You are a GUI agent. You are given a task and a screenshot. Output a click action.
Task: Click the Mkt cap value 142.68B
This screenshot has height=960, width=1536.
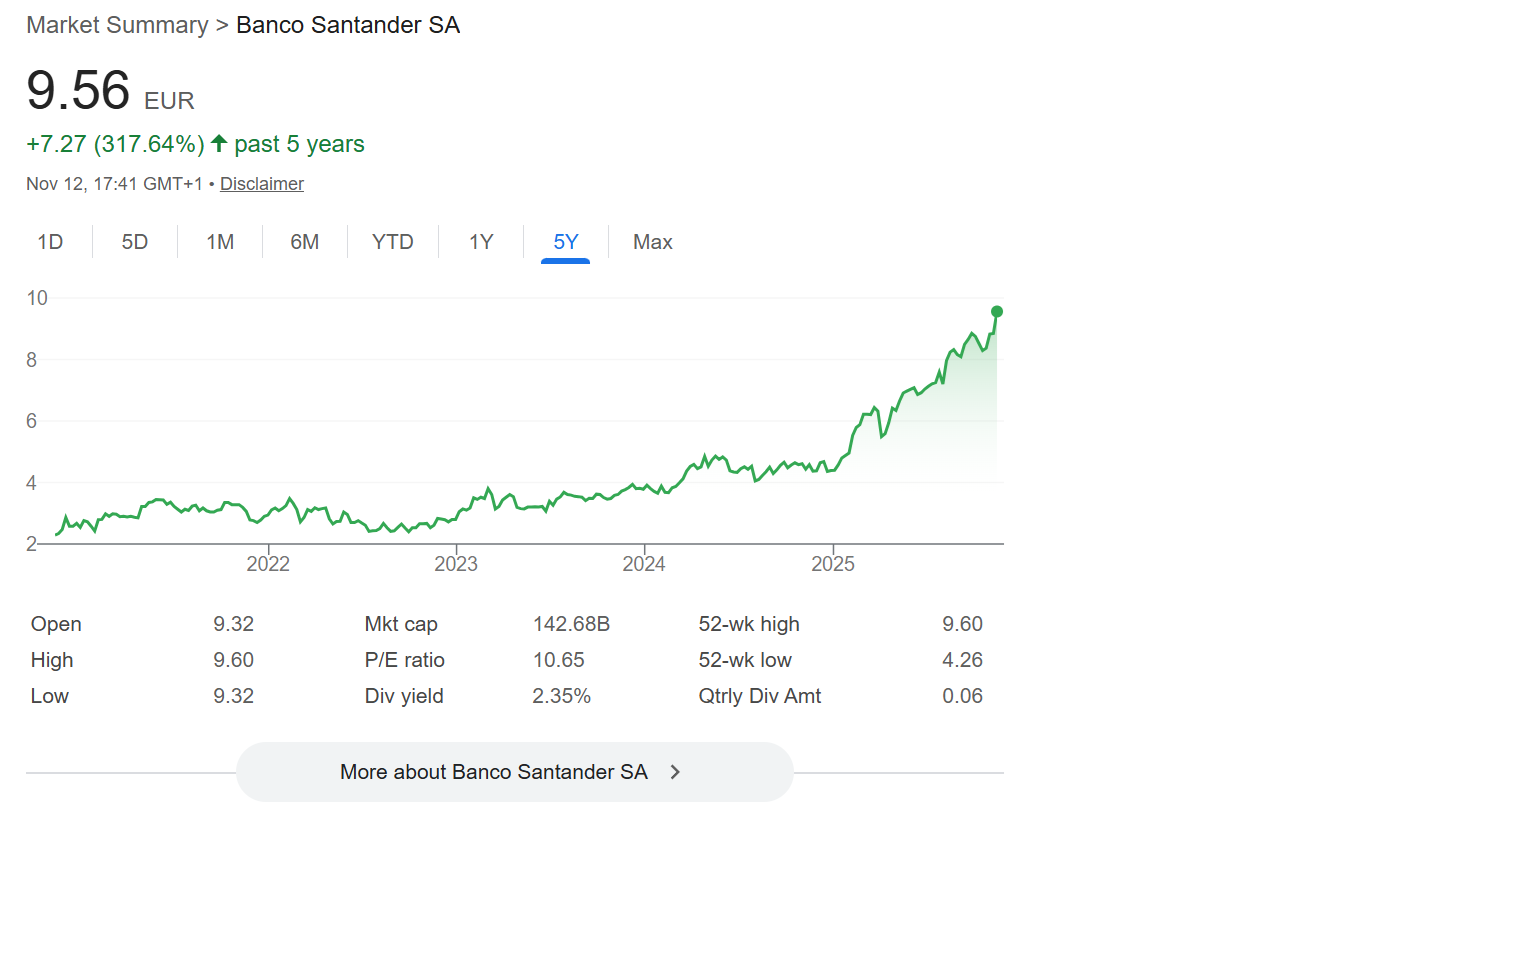571,624
